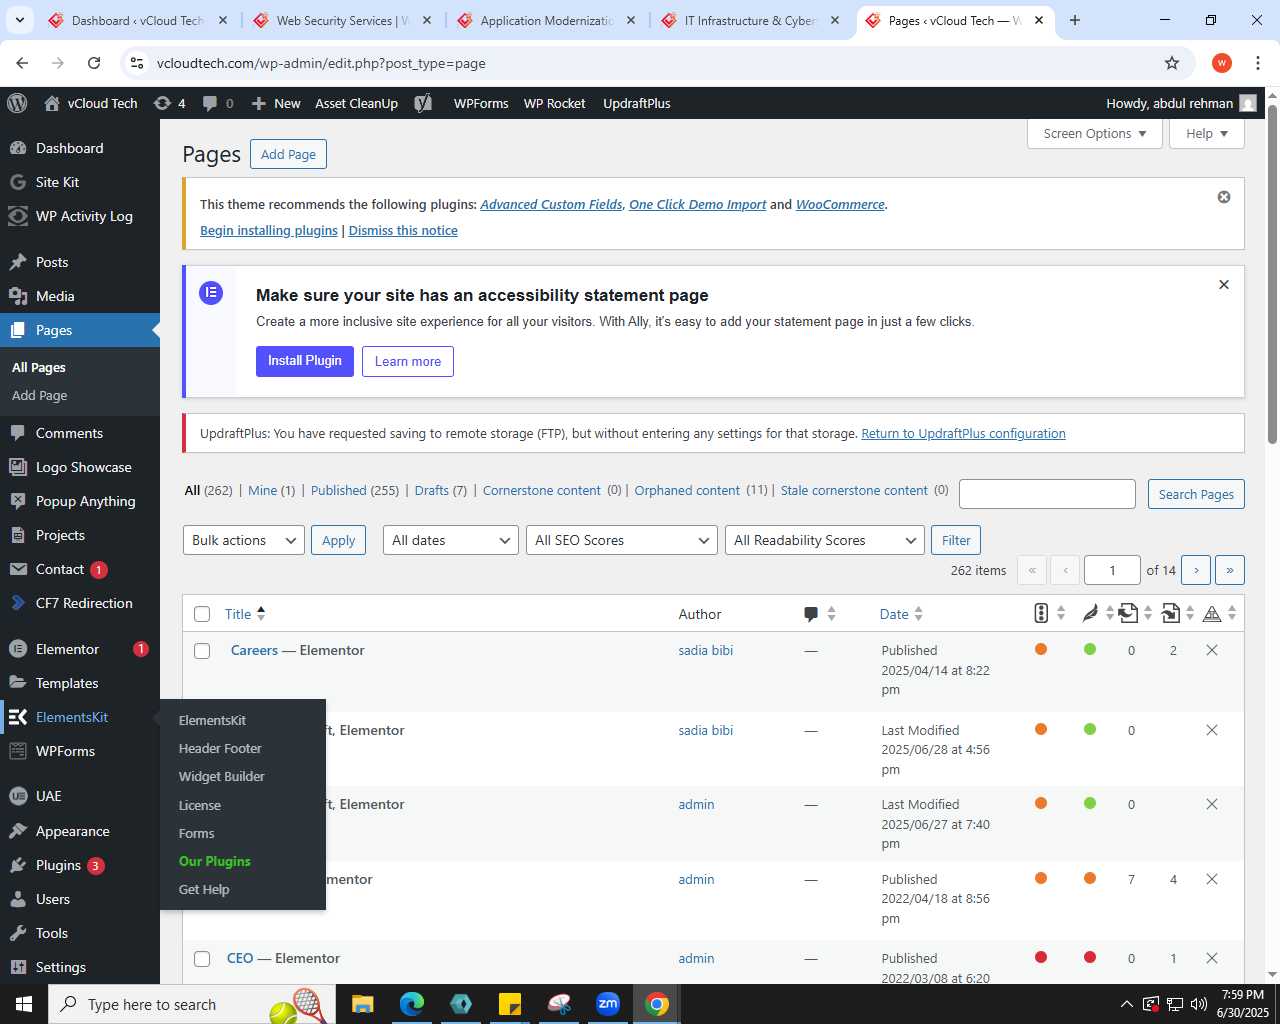Image resolution: width=1280 pixels, height=1024 pixels.
Task: Tick the checkbox for the Careers page
Action: (x=202, y=651)
